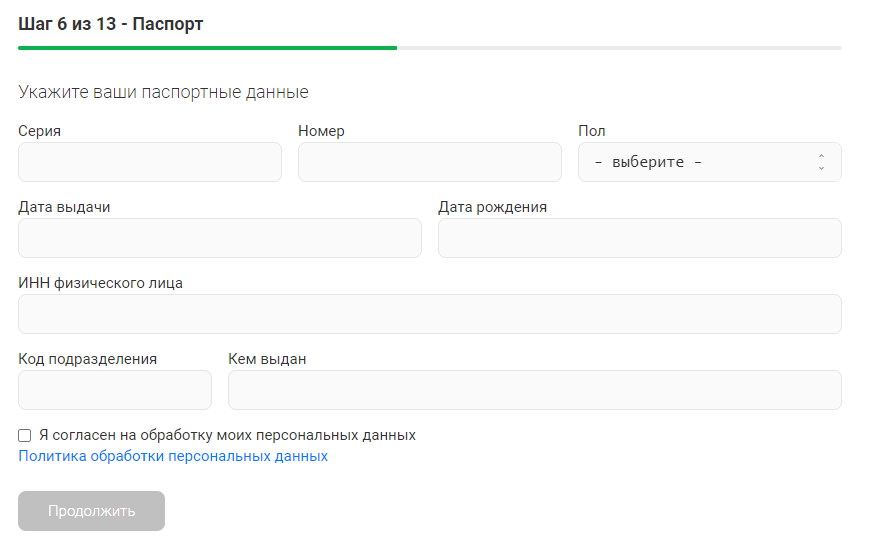Open Политика обработки персональных данных link
Image resolution: width=875 pixels, height=540 pixels.
tap(173, 456)
